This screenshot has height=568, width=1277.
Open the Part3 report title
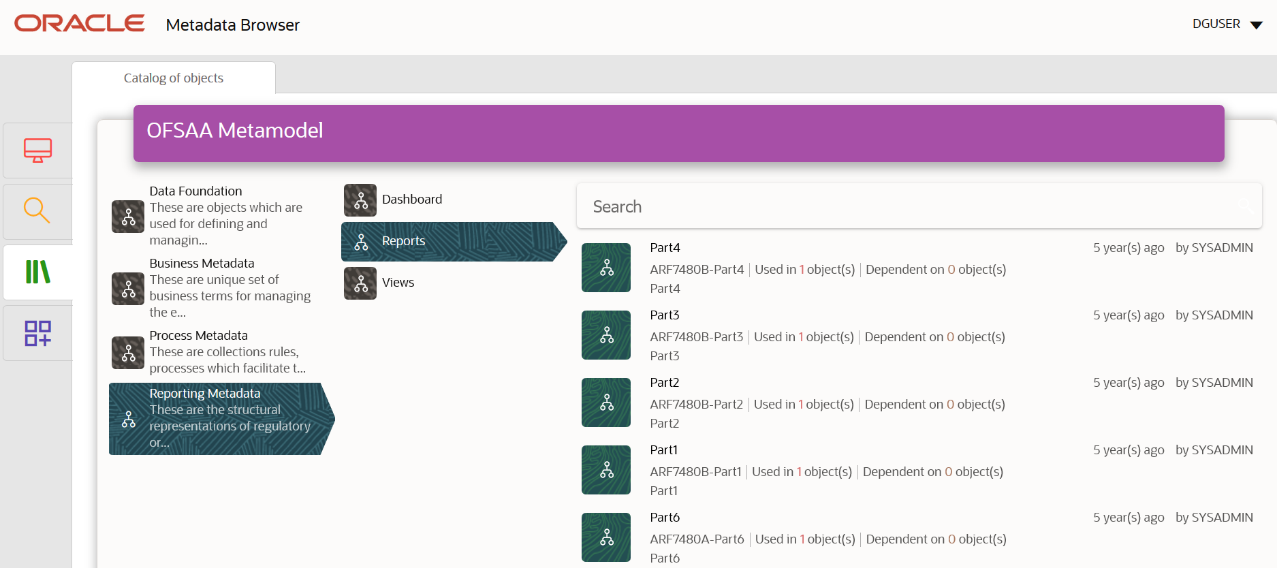pyautogui.click(x=665, y=315)
